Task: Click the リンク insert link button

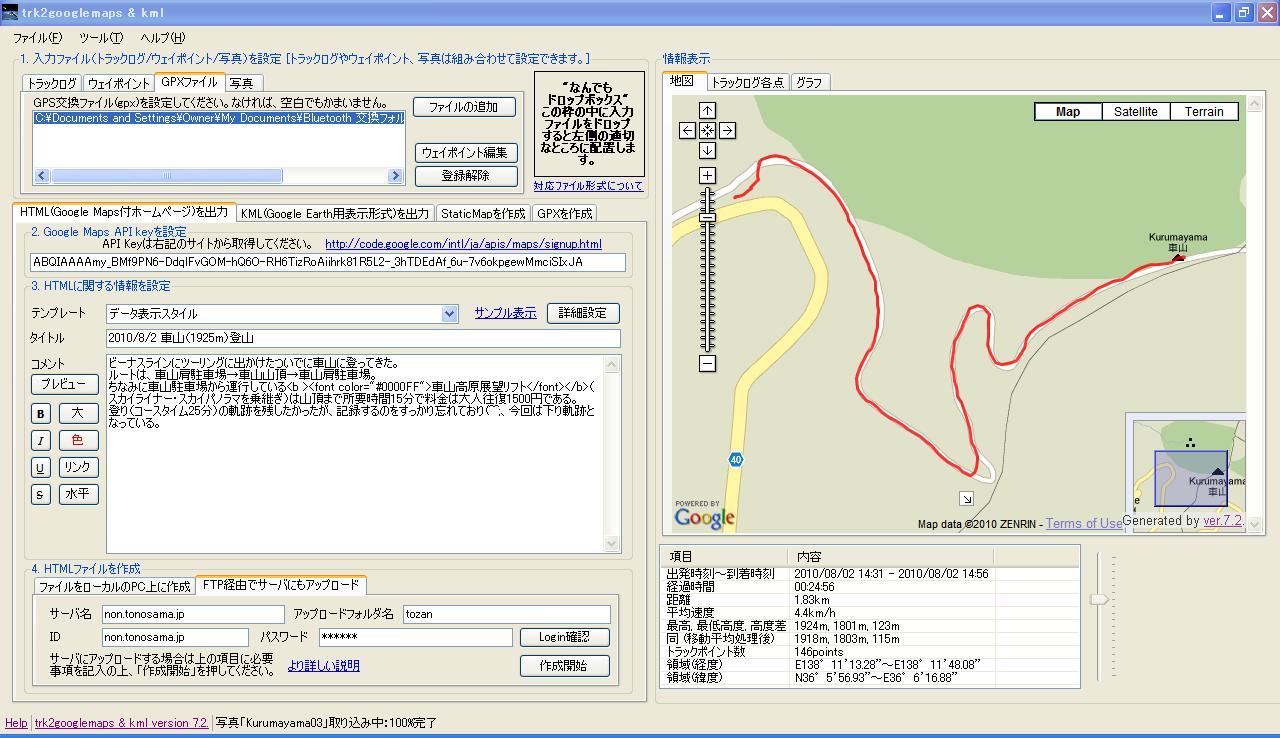Action: (79, 468)
